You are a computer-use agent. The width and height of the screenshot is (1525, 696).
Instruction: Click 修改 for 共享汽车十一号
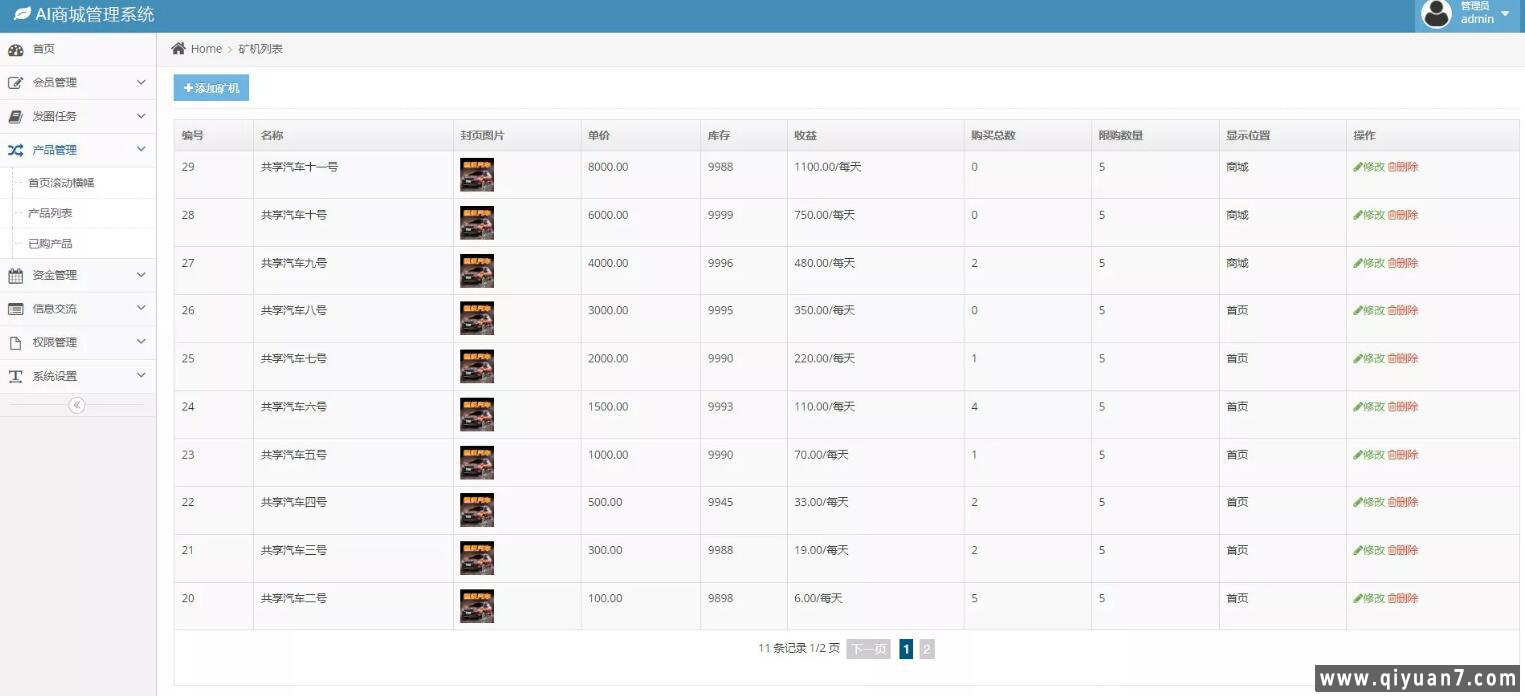point(1369,167)
